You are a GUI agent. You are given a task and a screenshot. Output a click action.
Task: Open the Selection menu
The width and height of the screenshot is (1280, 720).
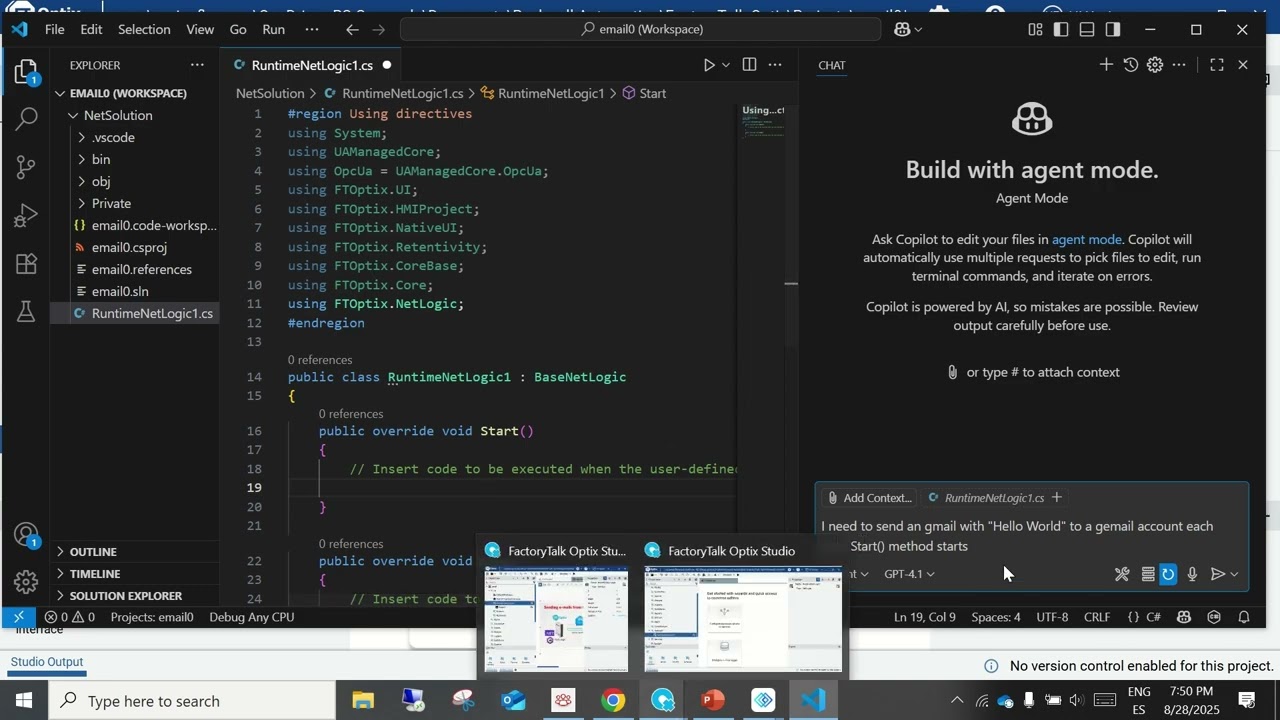point(144,29)
